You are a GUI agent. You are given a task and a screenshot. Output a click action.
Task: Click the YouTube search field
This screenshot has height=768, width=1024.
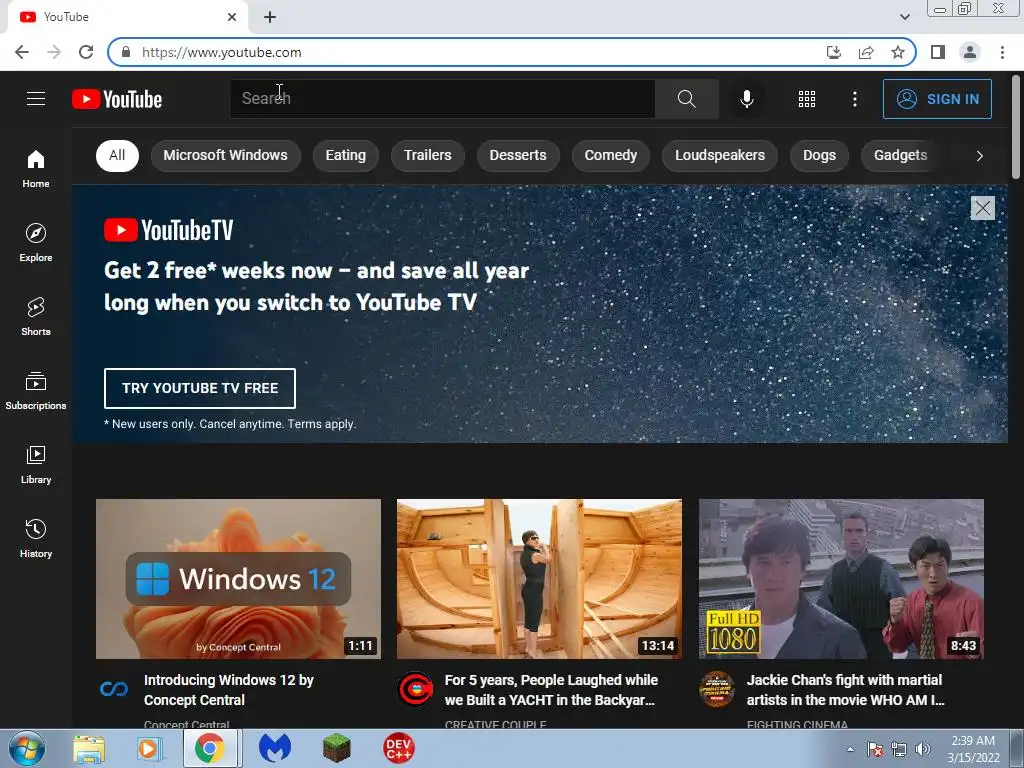tap(442, 99)
